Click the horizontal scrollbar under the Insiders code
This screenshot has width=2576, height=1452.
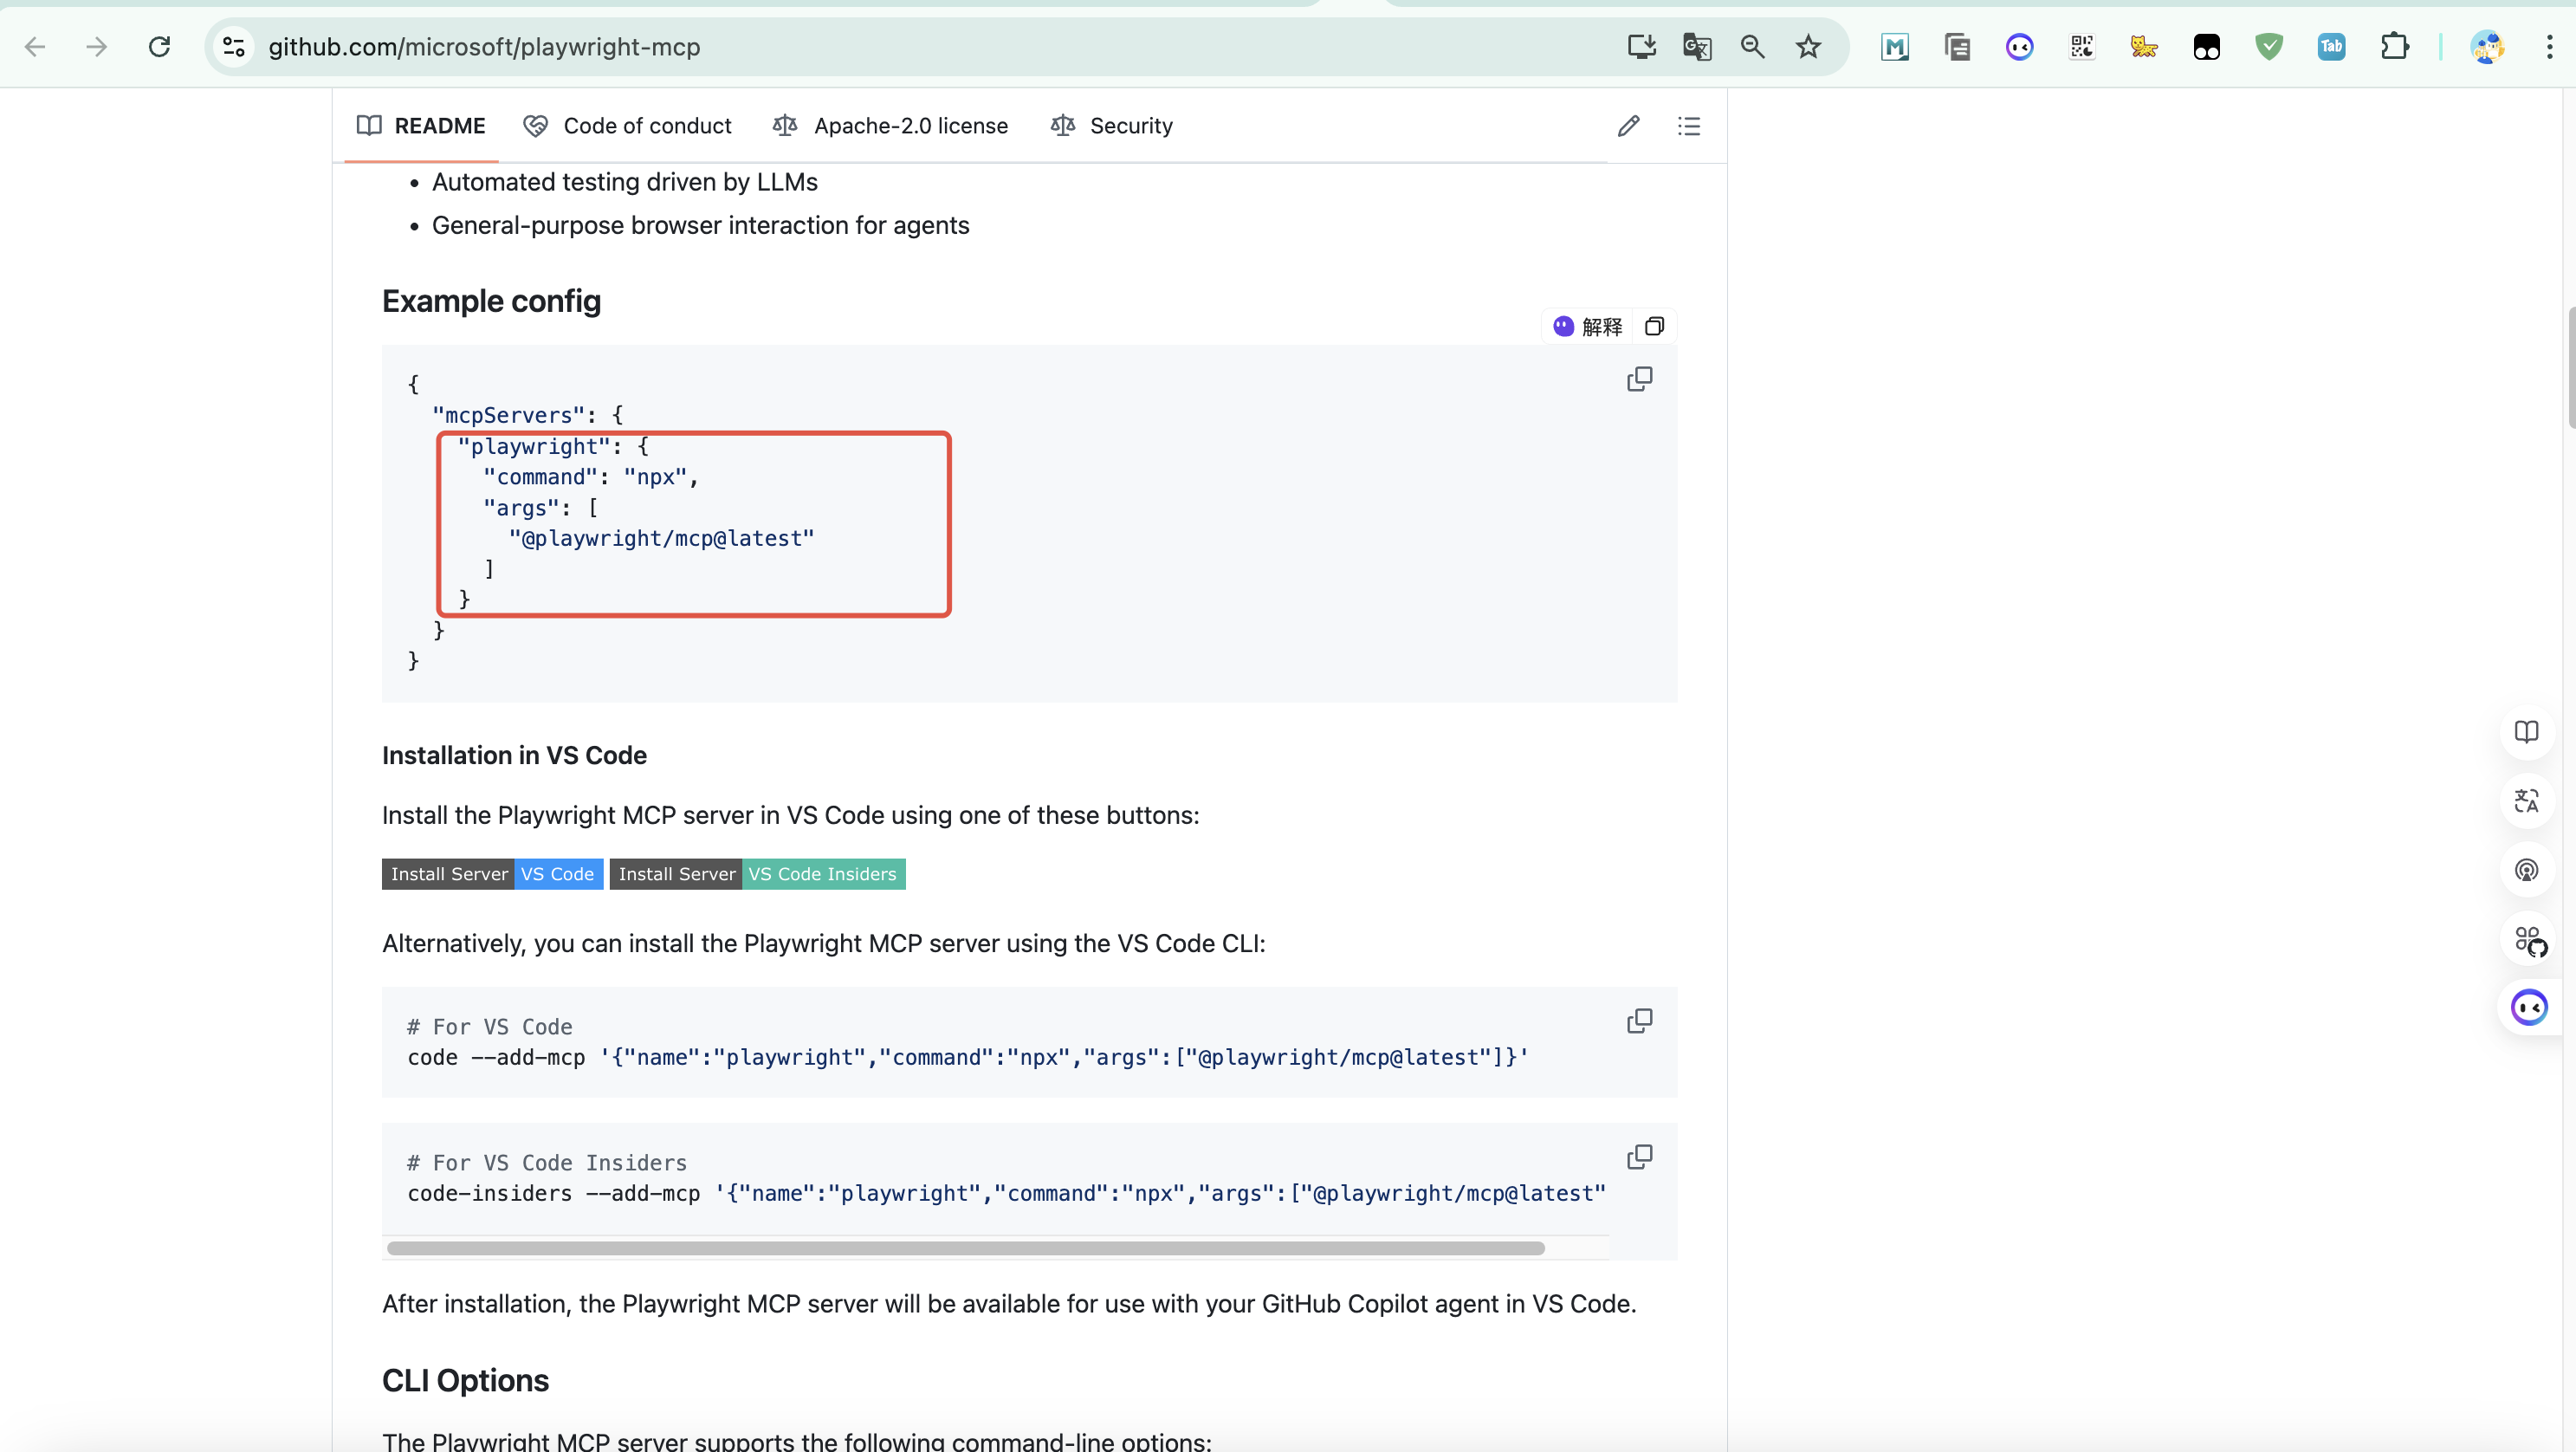965,1248
